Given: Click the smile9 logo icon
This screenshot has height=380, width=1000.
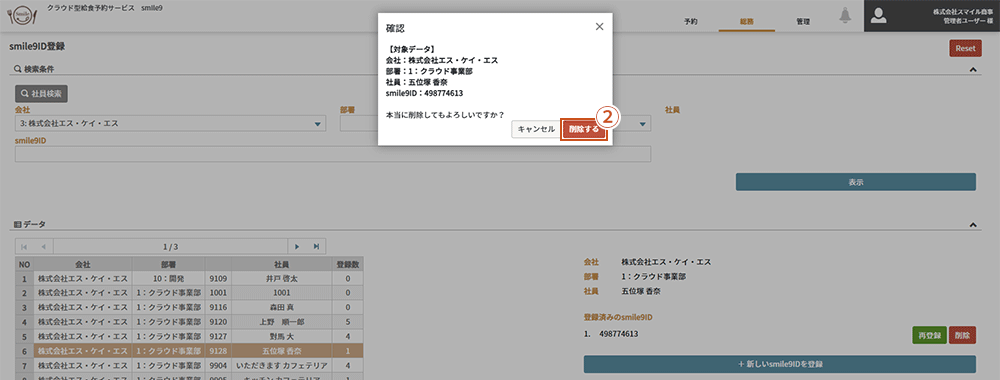Looking at the screenshot, I should point(22,15).
